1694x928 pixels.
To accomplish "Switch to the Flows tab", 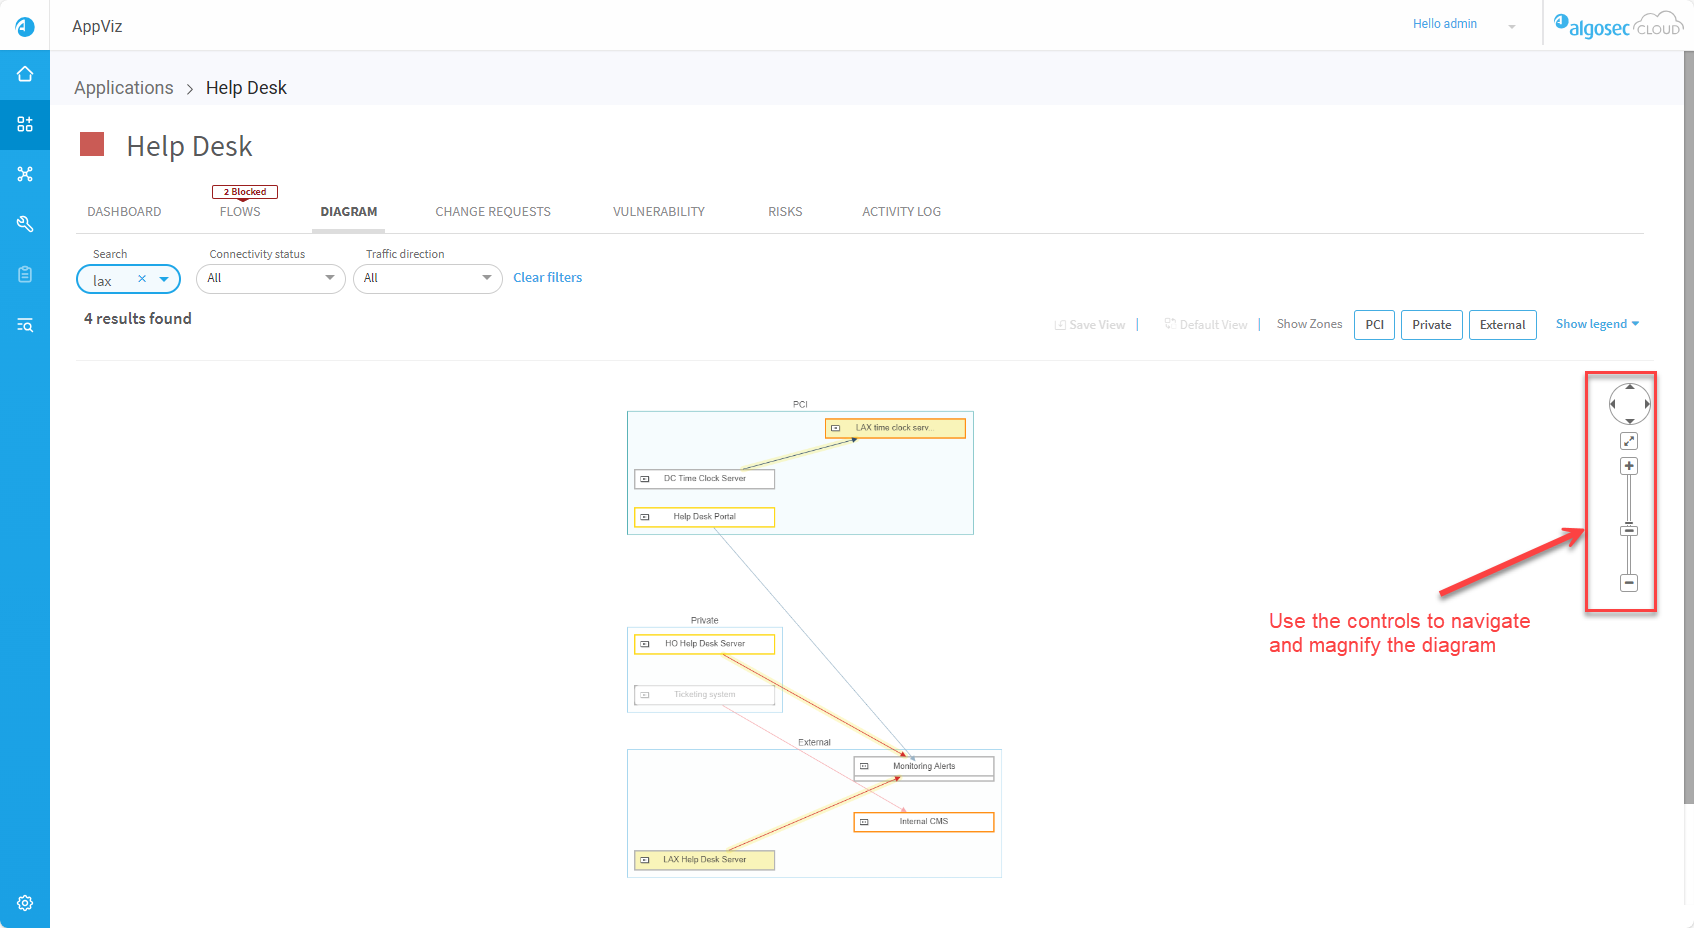I will (240, 212).
